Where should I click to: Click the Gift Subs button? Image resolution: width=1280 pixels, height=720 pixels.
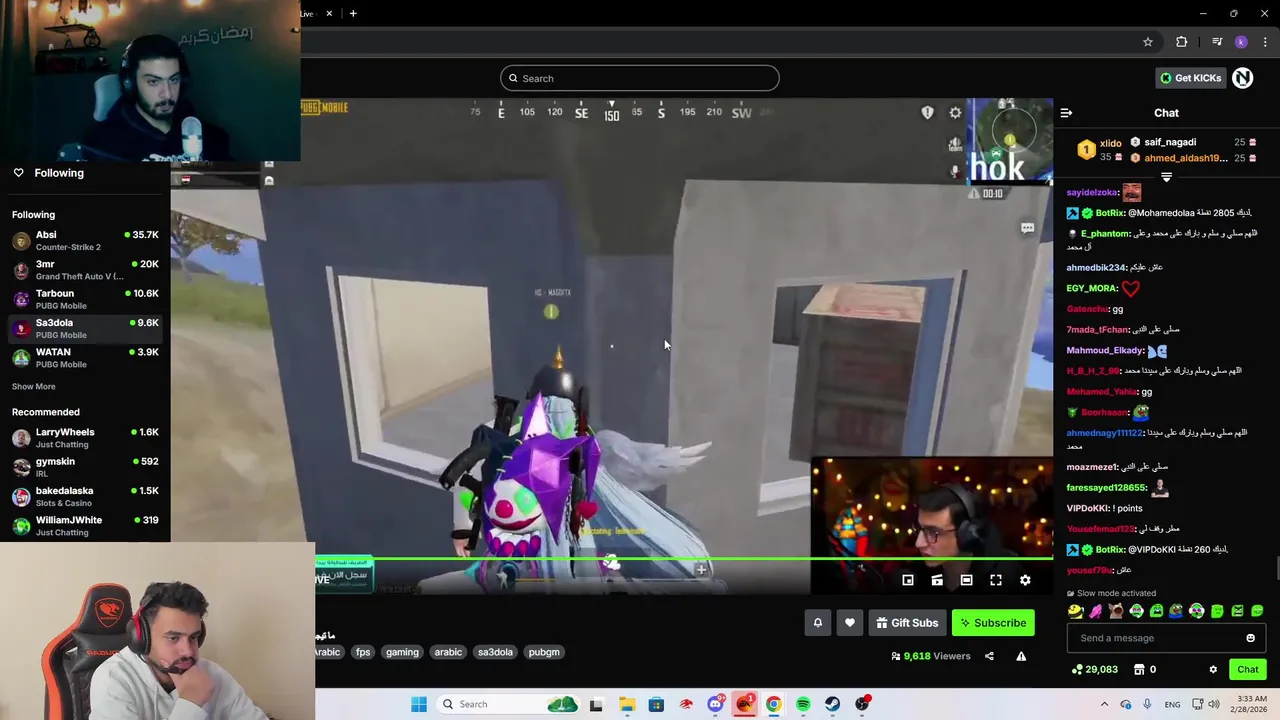(x=907, y=623)
